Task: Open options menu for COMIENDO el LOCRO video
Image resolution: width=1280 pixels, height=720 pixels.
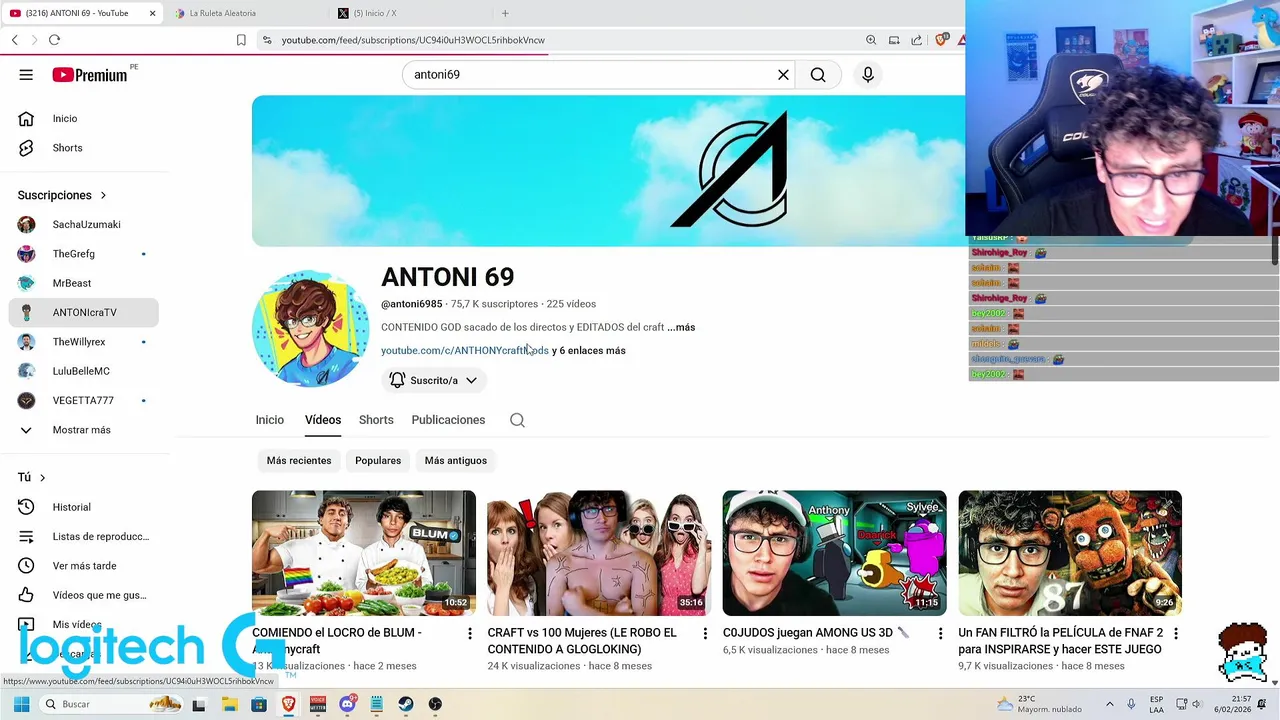Action: tap(470, 634)
